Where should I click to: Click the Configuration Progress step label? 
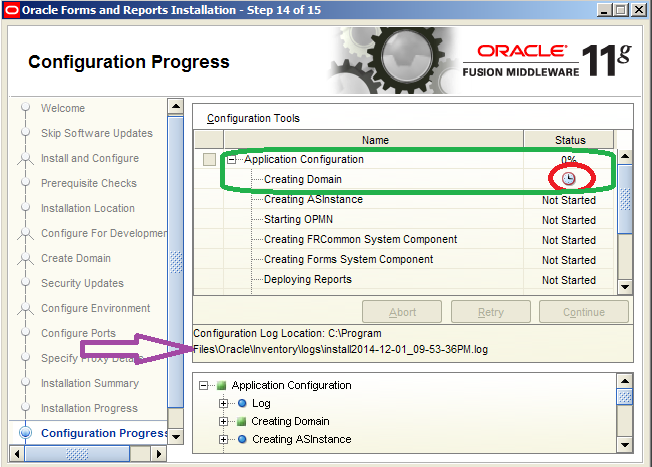[x=104, y=433]
